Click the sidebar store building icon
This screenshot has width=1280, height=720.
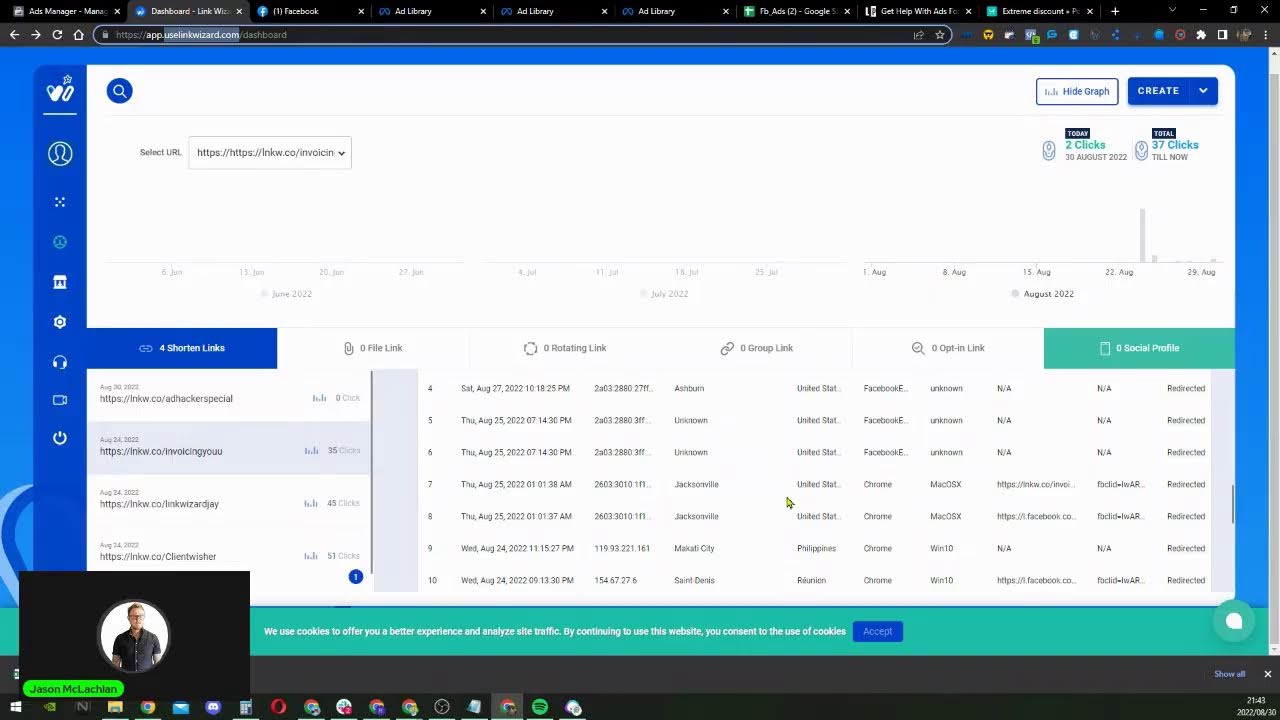click(60, 282)
